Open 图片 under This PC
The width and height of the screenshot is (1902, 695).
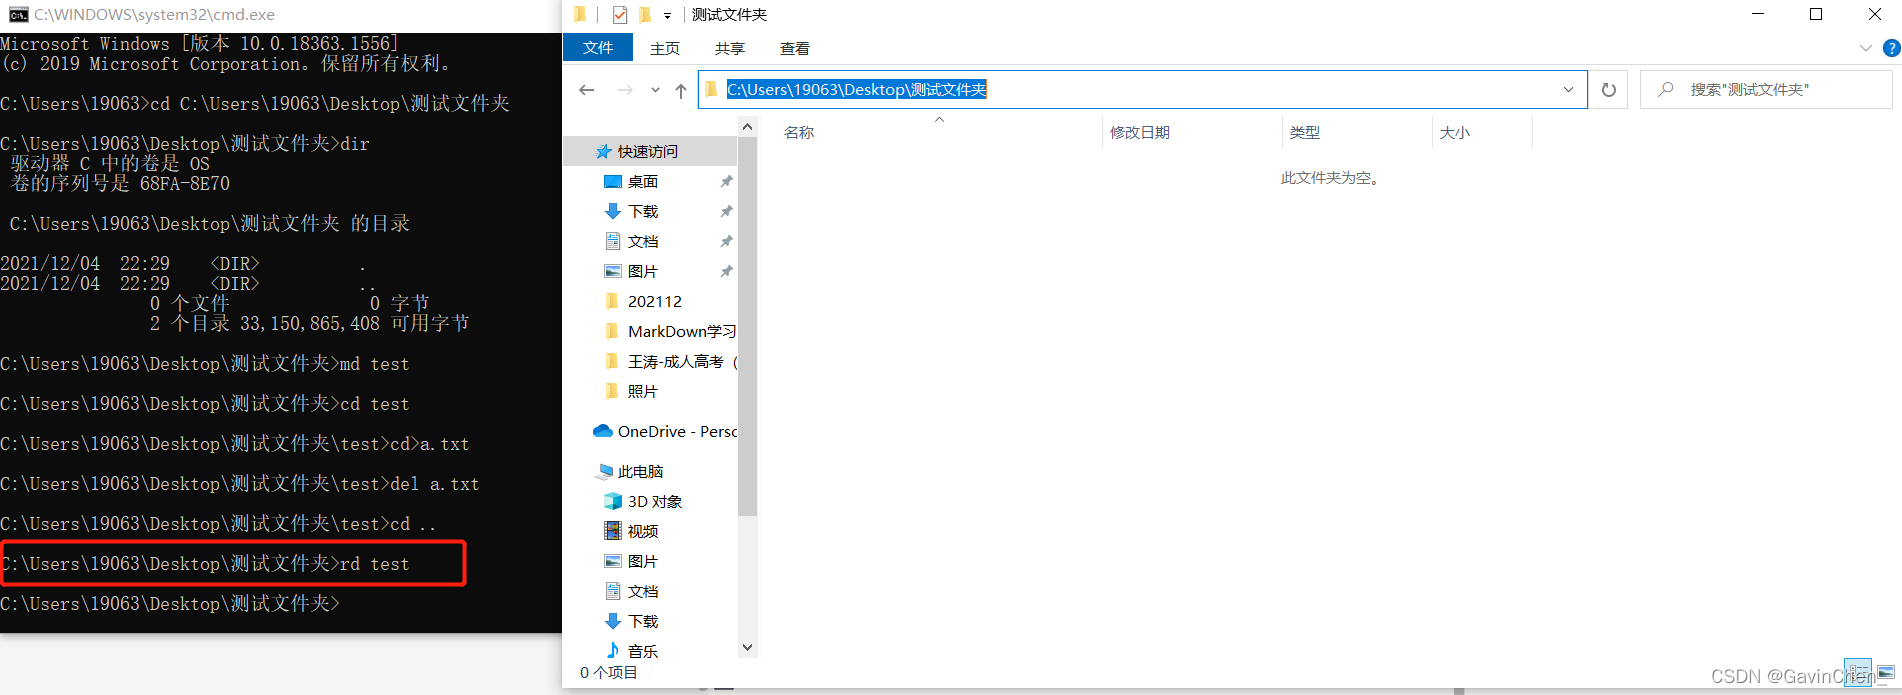(x=643, y=561)
